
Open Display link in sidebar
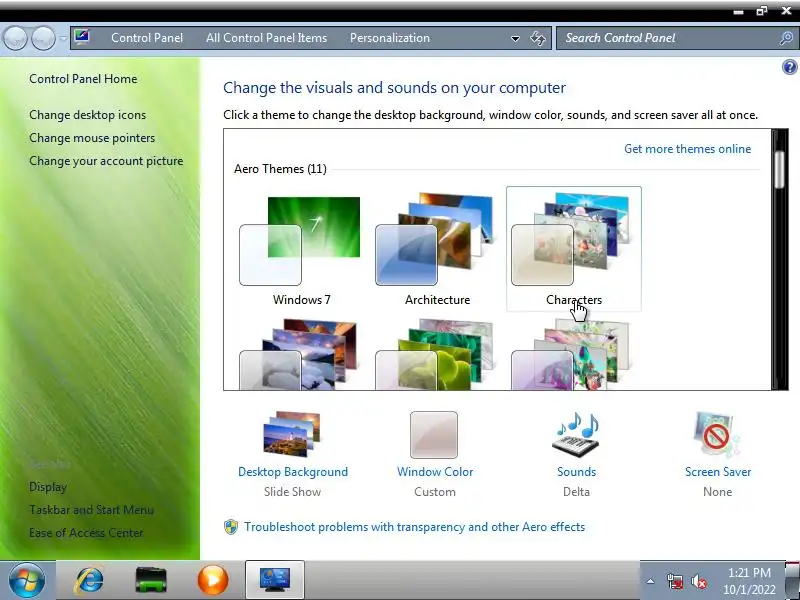click(48, 487)
